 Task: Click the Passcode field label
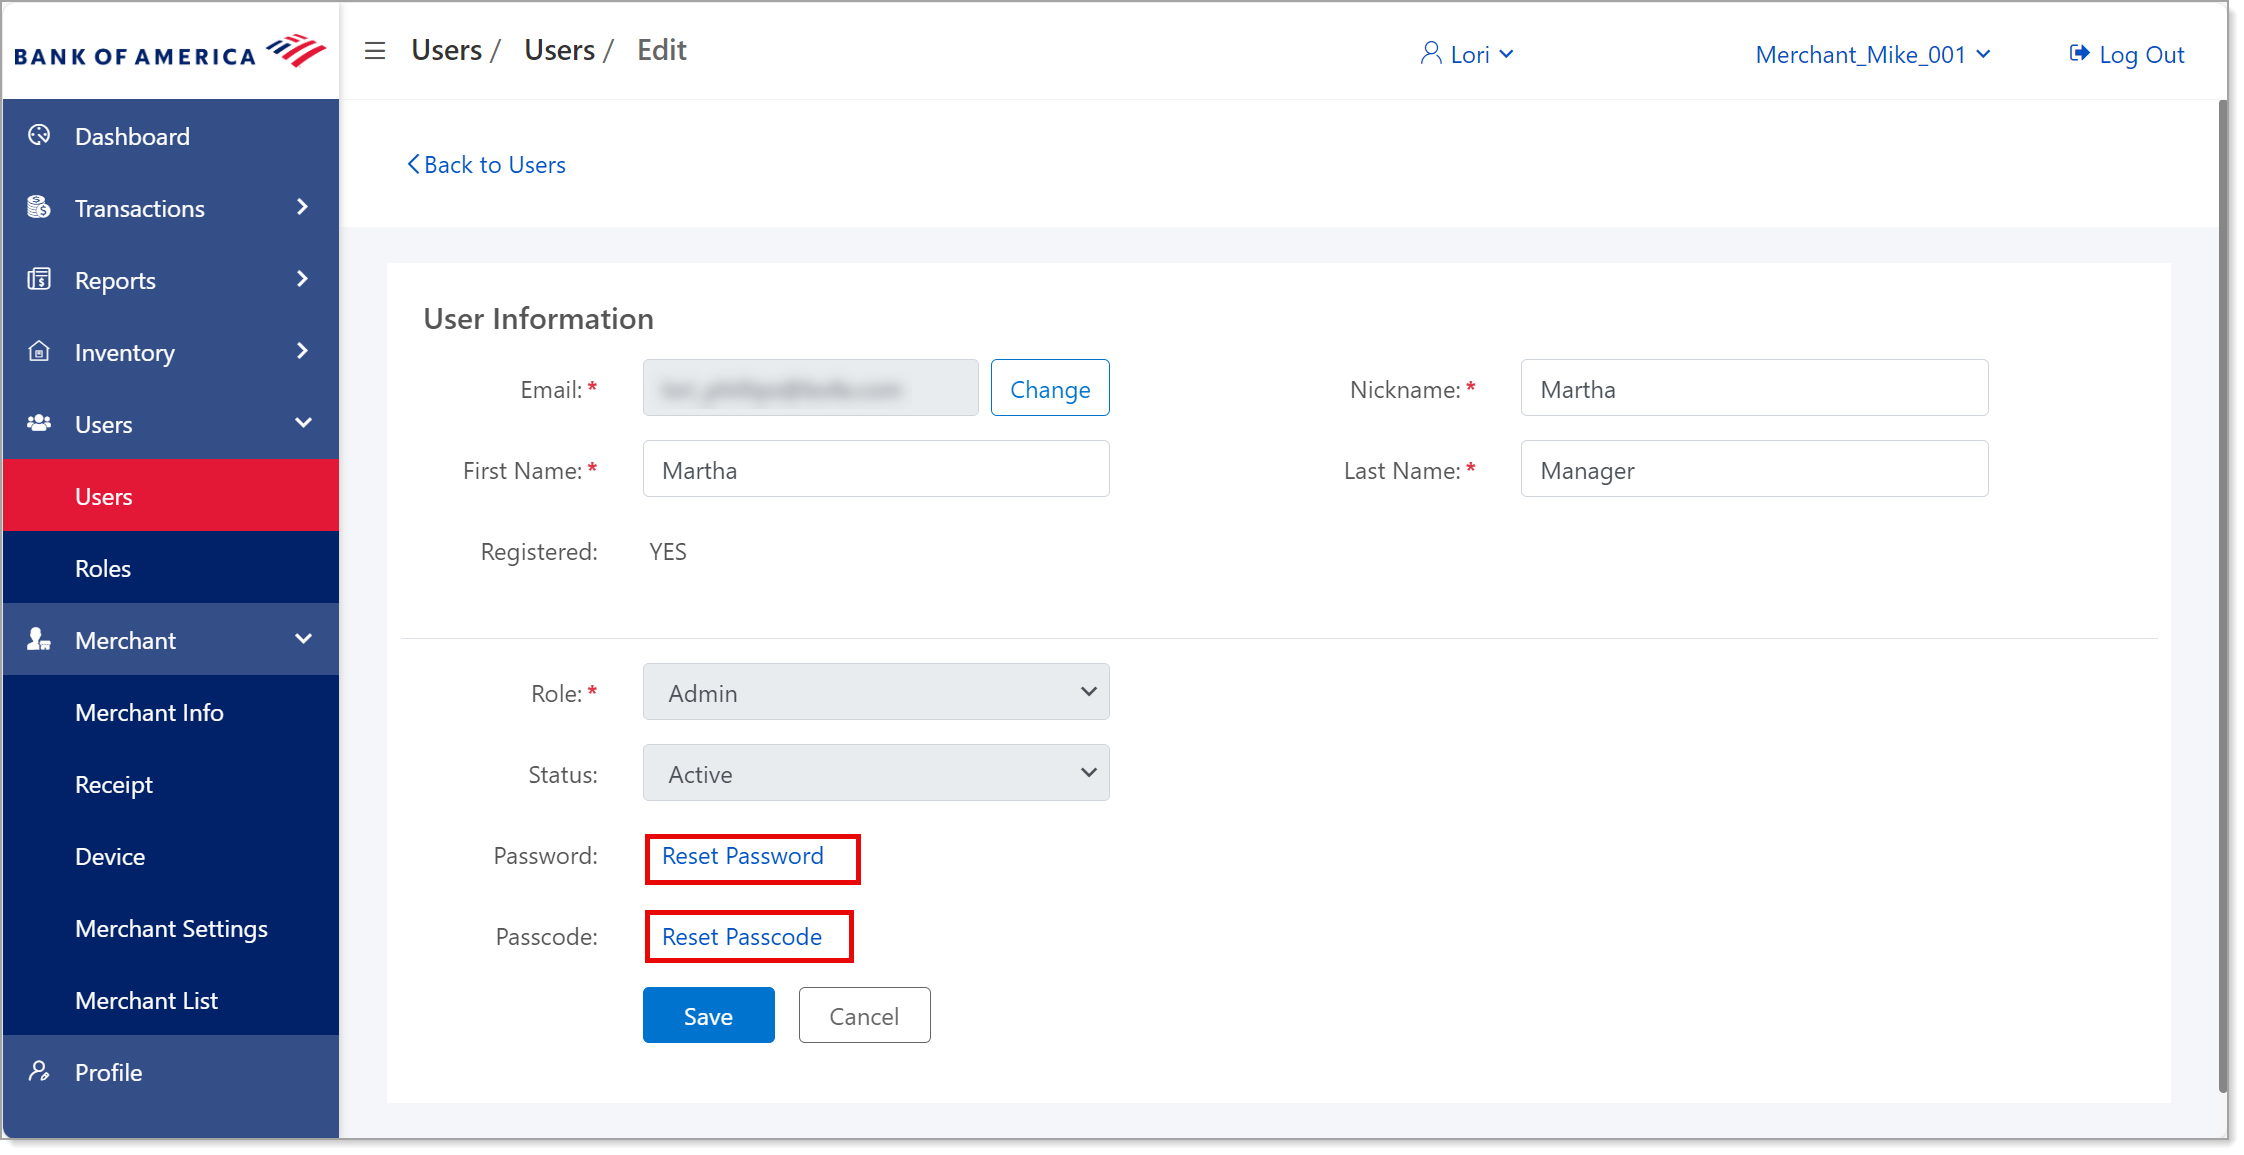pos(547,937)
